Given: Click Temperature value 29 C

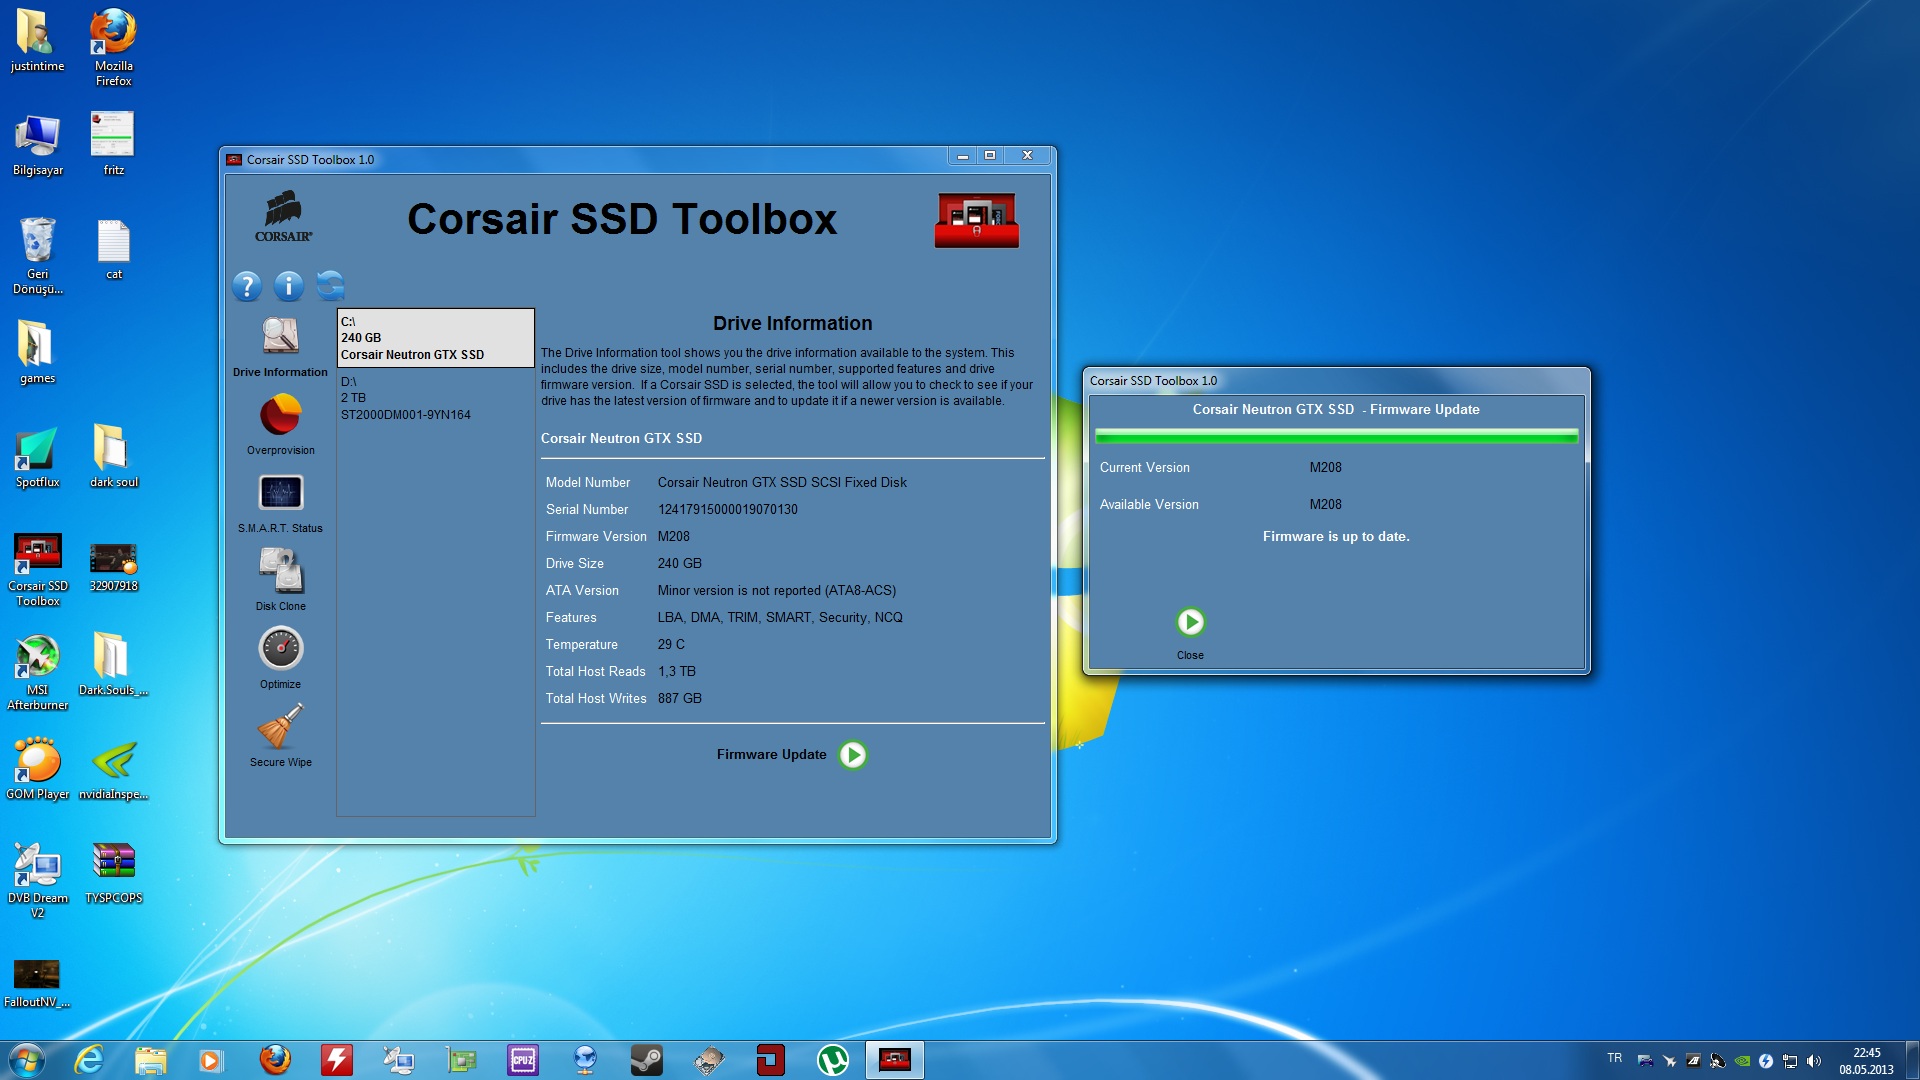Looking at the screenshot, I should pos(671,645).
